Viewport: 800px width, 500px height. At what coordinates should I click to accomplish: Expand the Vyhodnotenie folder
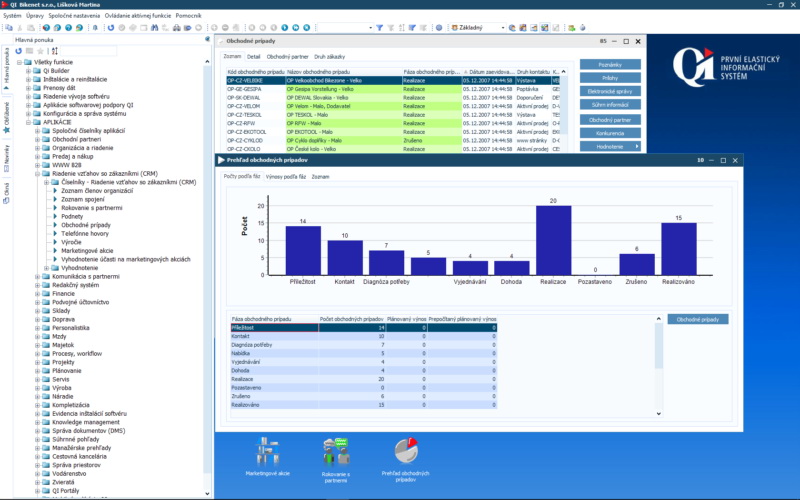[x=46, y=268]
